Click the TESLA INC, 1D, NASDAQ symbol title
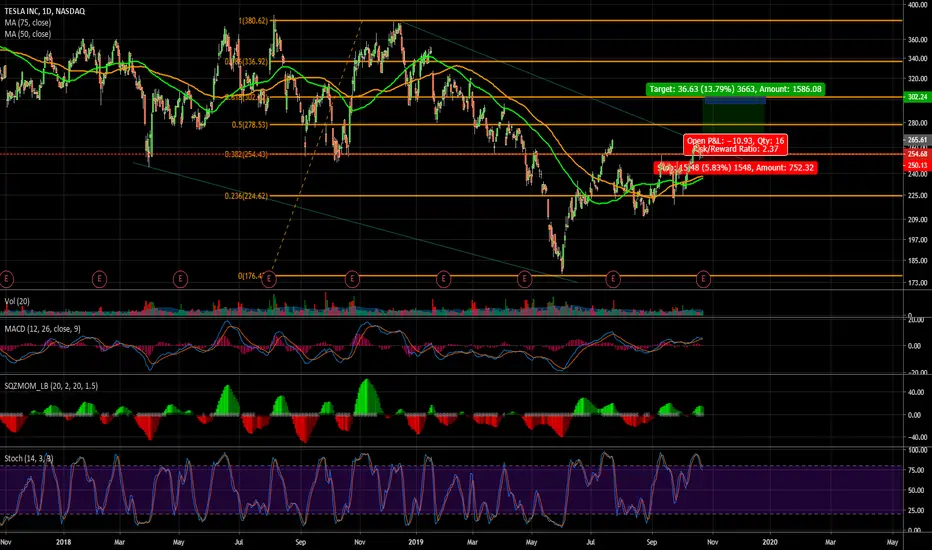 45,11
